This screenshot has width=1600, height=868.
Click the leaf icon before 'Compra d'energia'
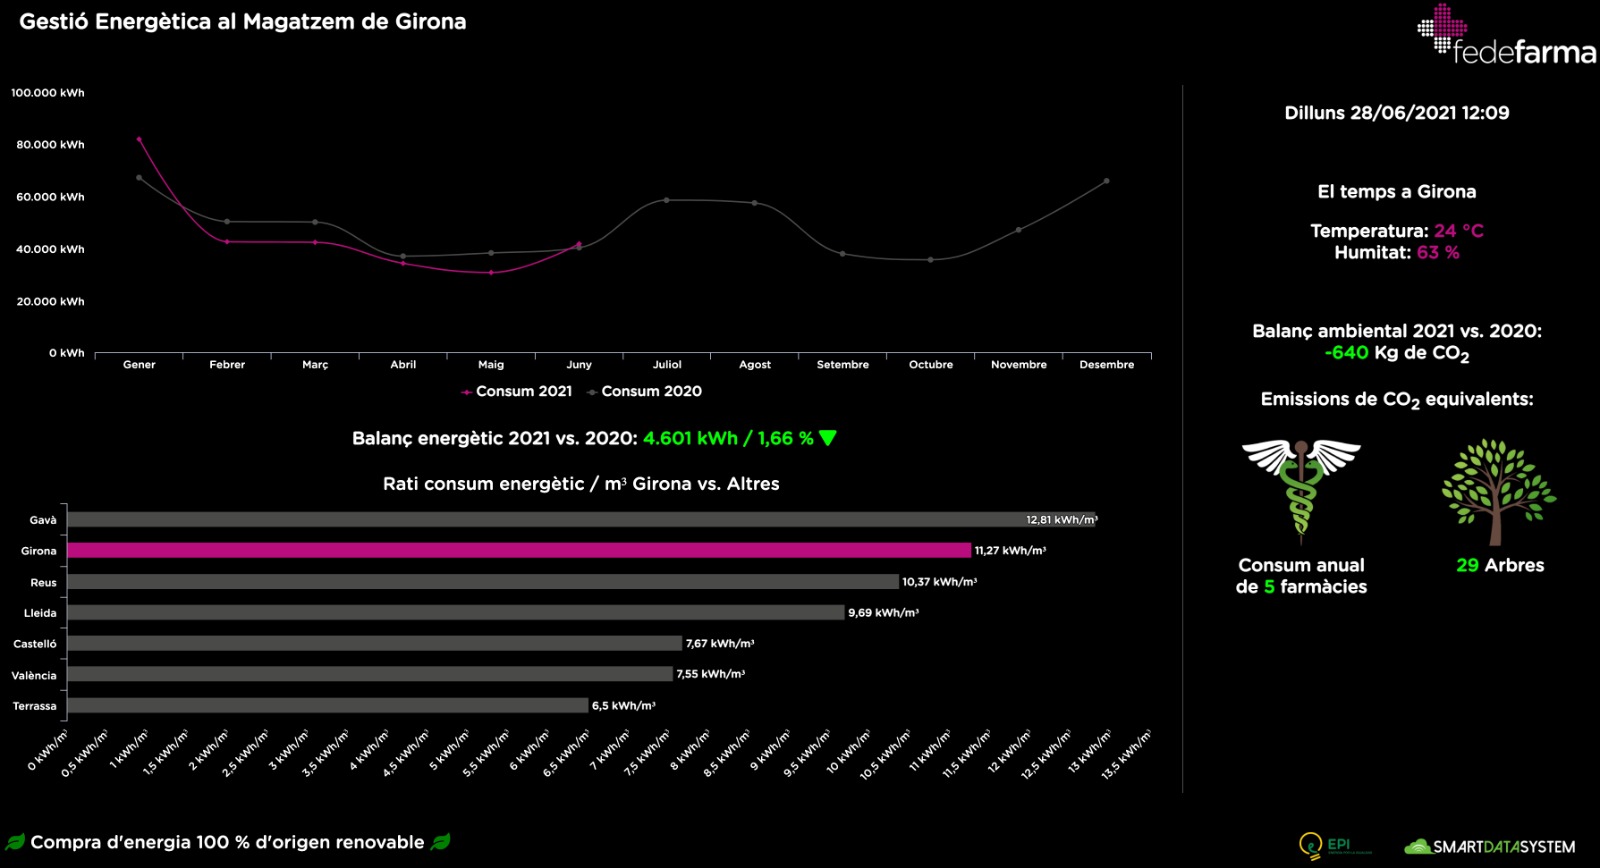(15, 842)
